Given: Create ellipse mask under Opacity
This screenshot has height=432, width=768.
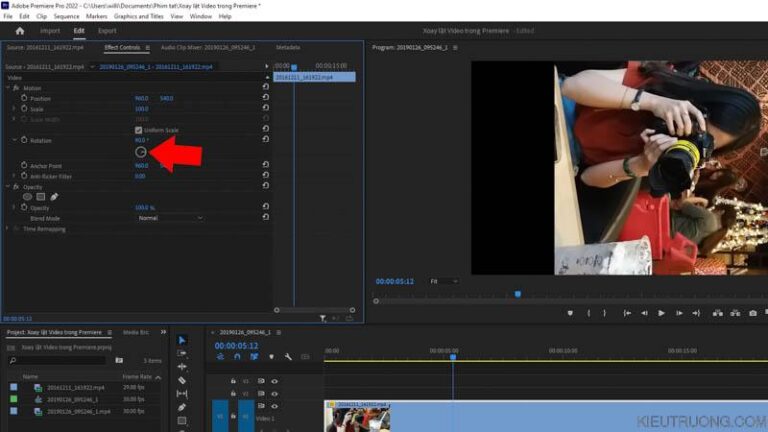Looking at the screenshot, I should pyautogui.click(x=27, y=197).
